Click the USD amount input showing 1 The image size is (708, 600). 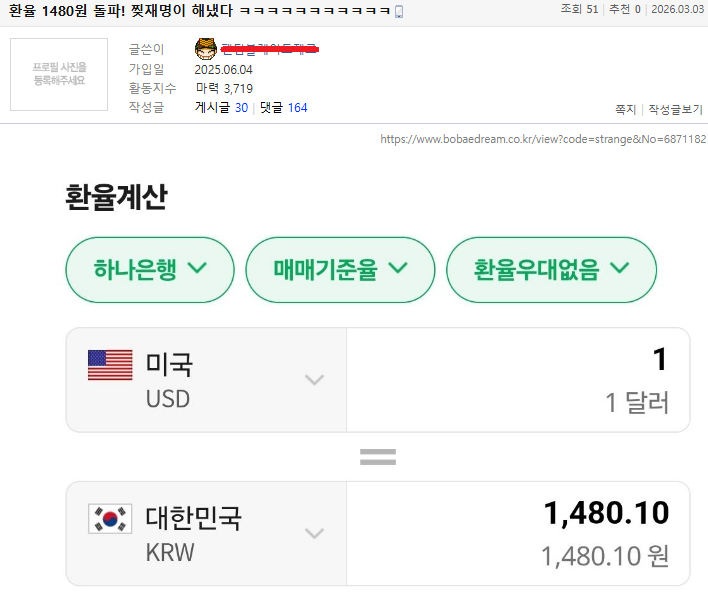[x=518, y=361]
